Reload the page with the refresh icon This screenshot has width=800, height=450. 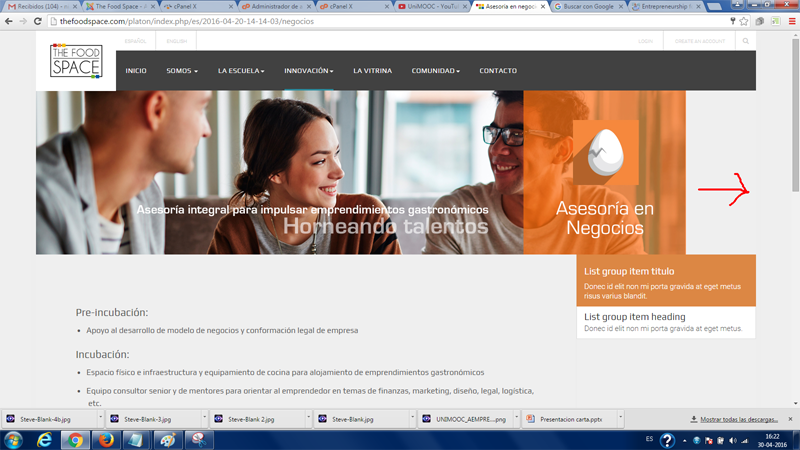pyautogui.click(x=37, y=21)
